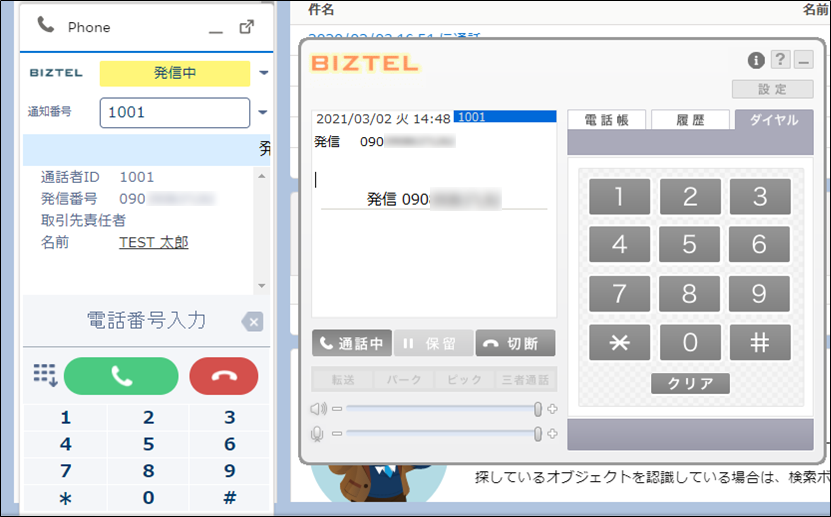The height and width of the screenshot is (517, 831).
Task: Tap 5 on the Phone panel keypad
Action: point(148,444)
